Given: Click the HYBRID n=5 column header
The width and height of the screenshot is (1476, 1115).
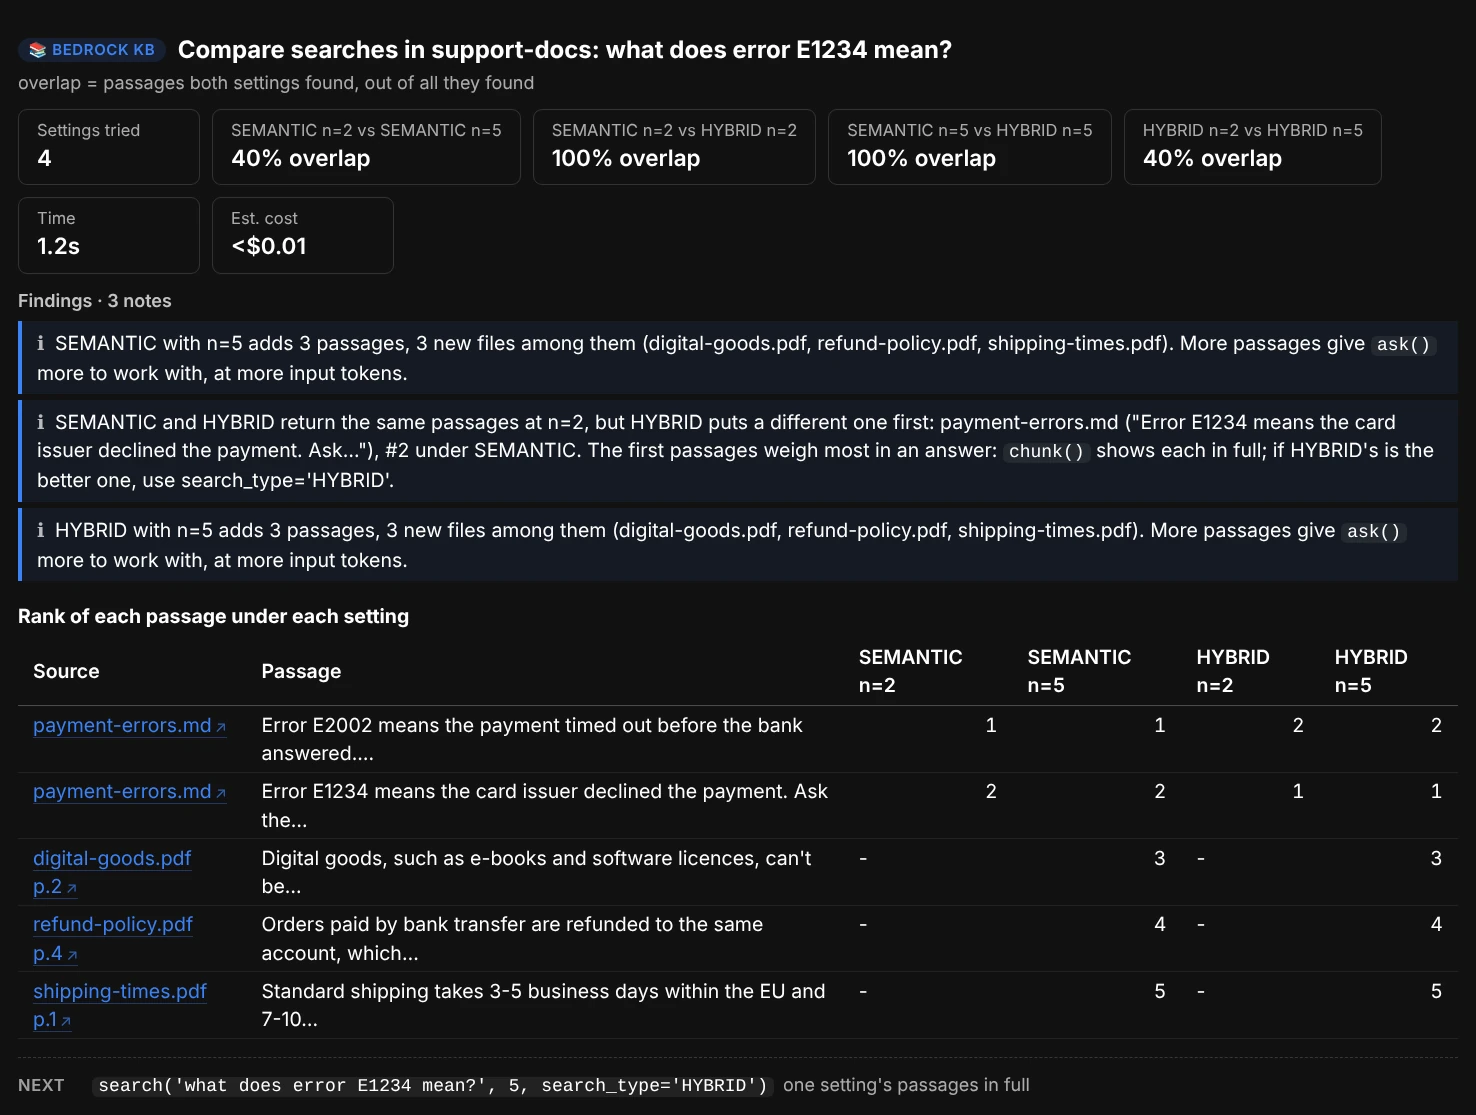Looking at the screenshot, I should [1370, 671].
